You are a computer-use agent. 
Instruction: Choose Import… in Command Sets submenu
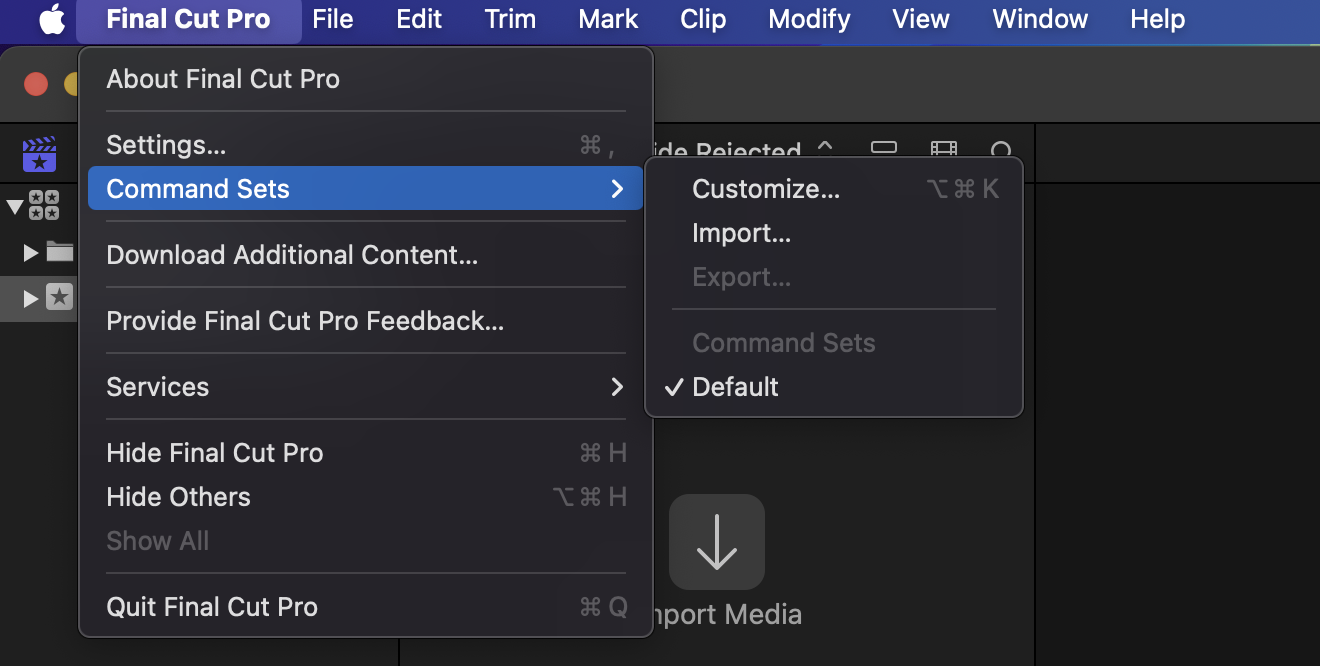click(x=741, y=233)
